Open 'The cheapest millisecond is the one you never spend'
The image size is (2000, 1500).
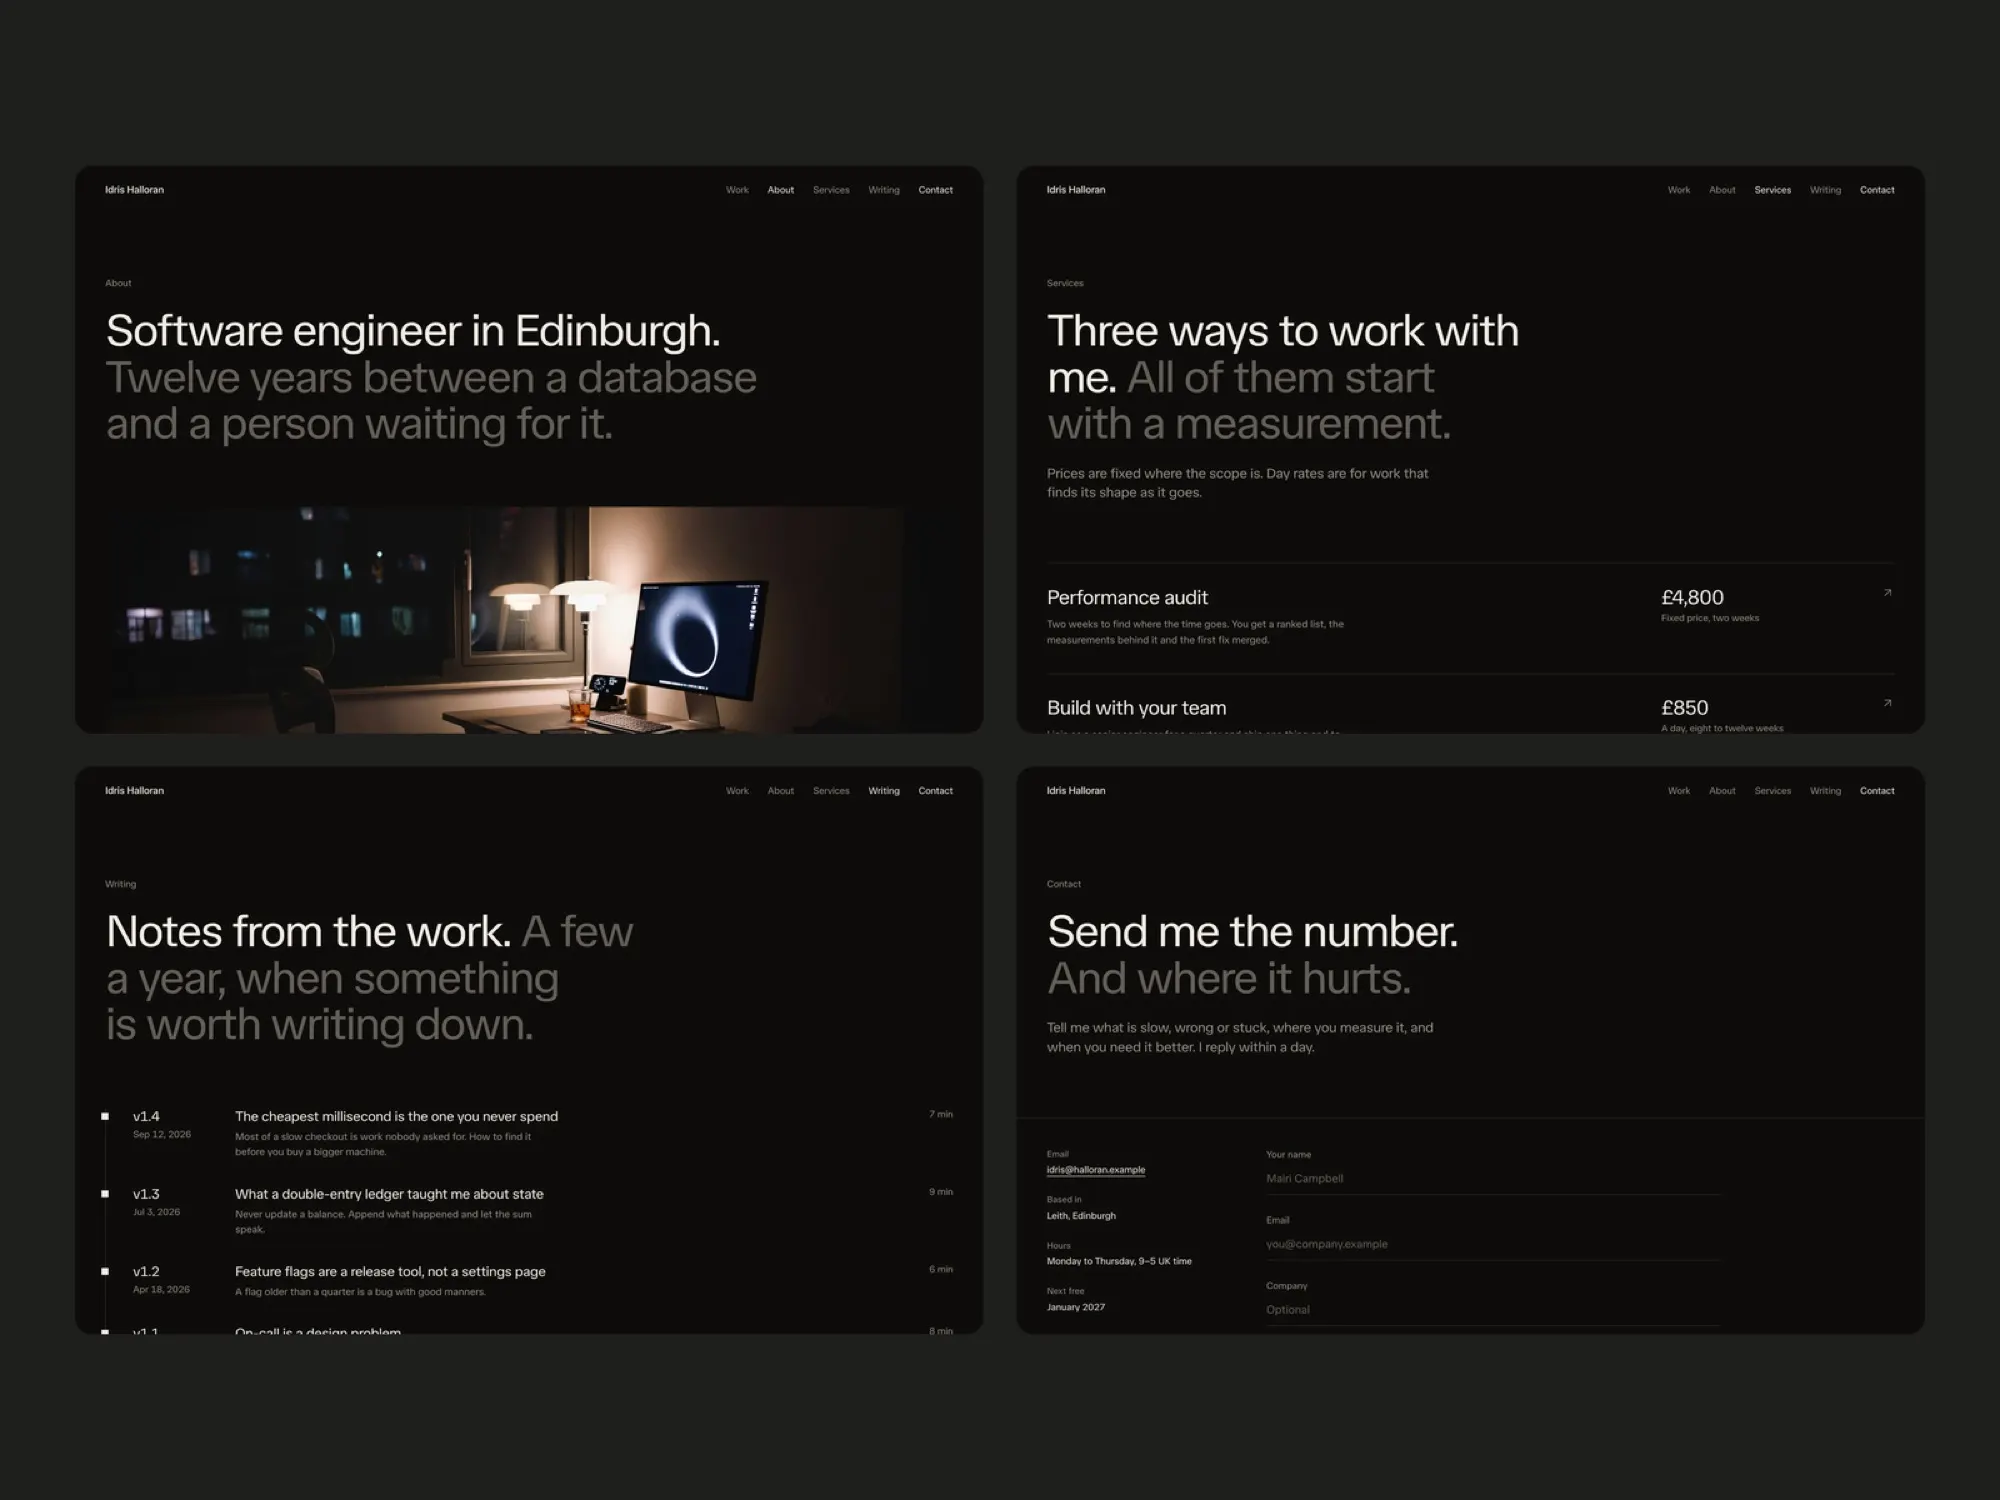pos(396,1116)
